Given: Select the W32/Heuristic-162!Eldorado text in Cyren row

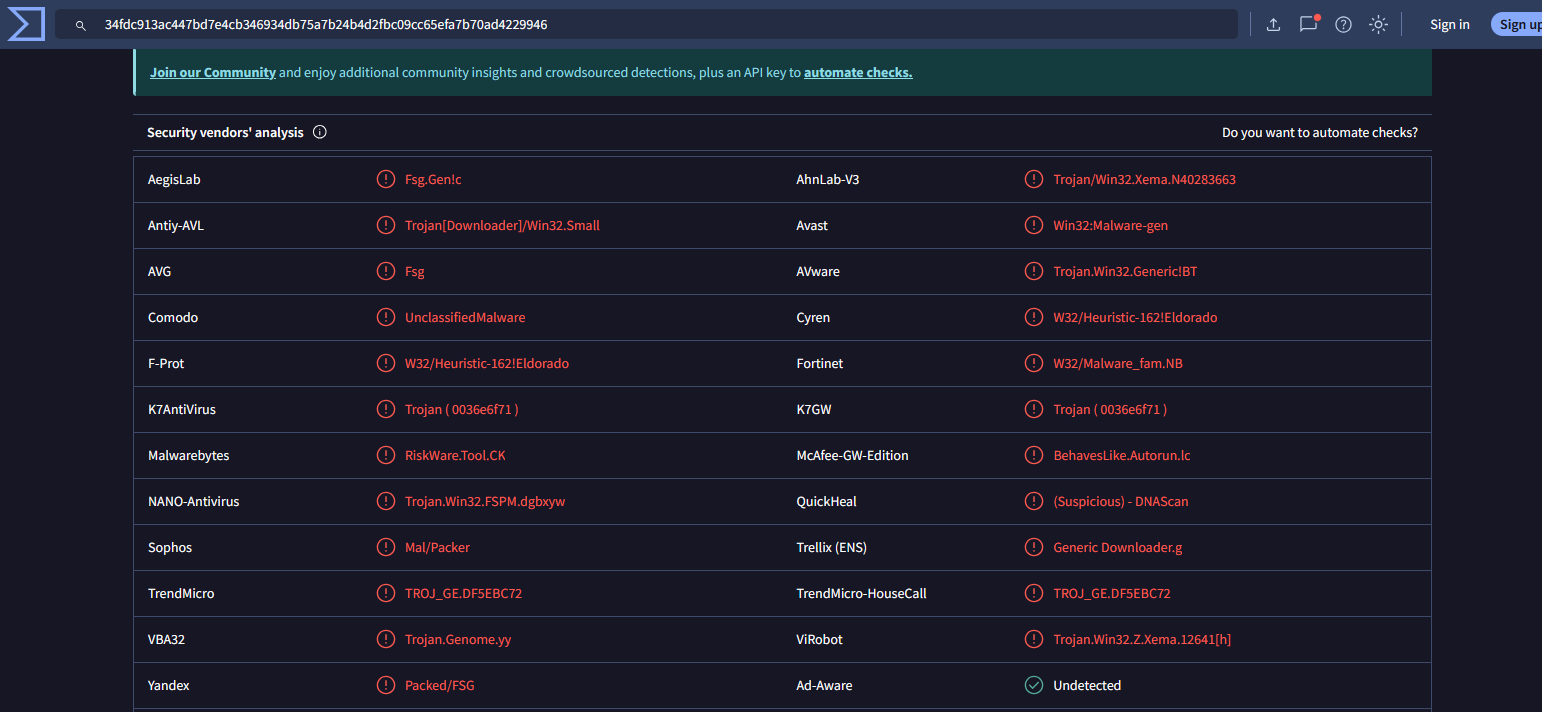Looking at the screenshot, I should tap(1135, 317).
